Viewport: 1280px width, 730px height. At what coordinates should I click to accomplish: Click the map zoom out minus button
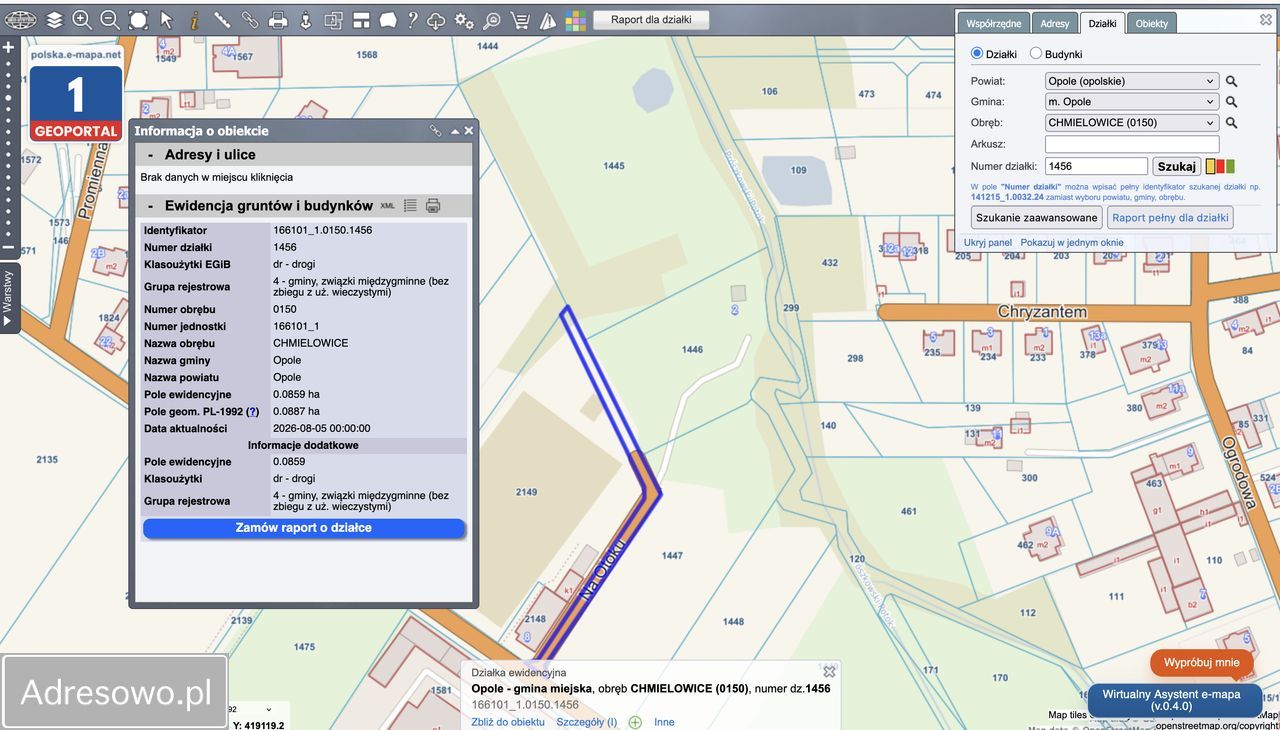(8, 247)
